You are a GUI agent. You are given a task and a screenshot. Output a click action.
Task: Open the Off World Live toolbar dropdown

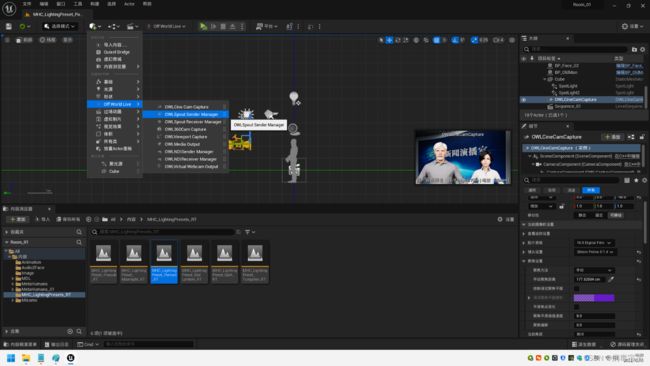pos(167,26)
